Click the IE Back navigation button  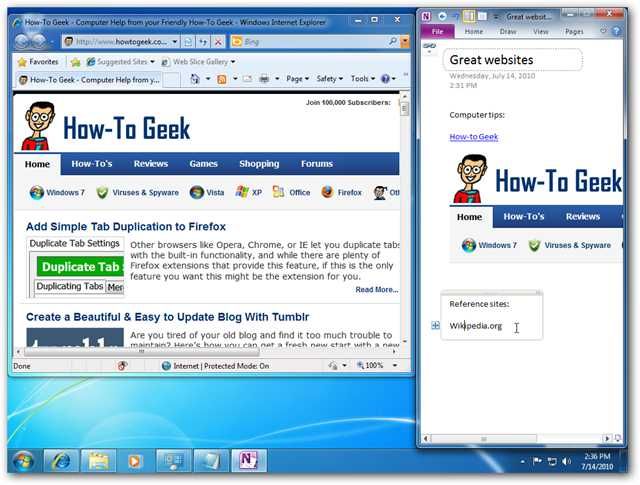pyautogui.click(x=22, y=41)
